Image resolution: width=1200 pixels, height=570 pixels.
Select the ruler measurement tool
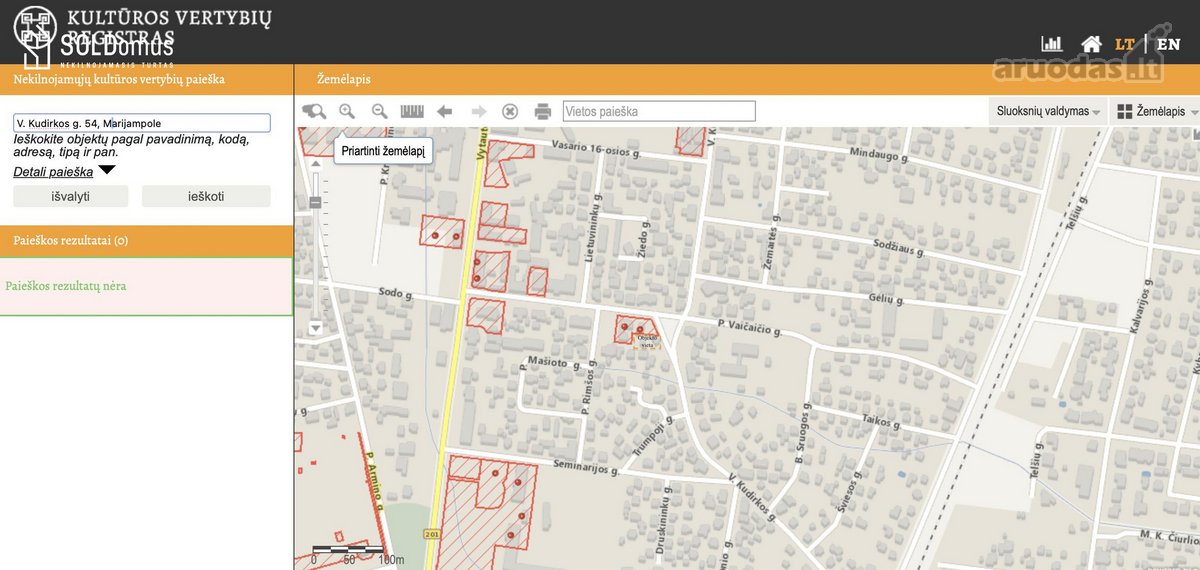[x=412, y=111]
